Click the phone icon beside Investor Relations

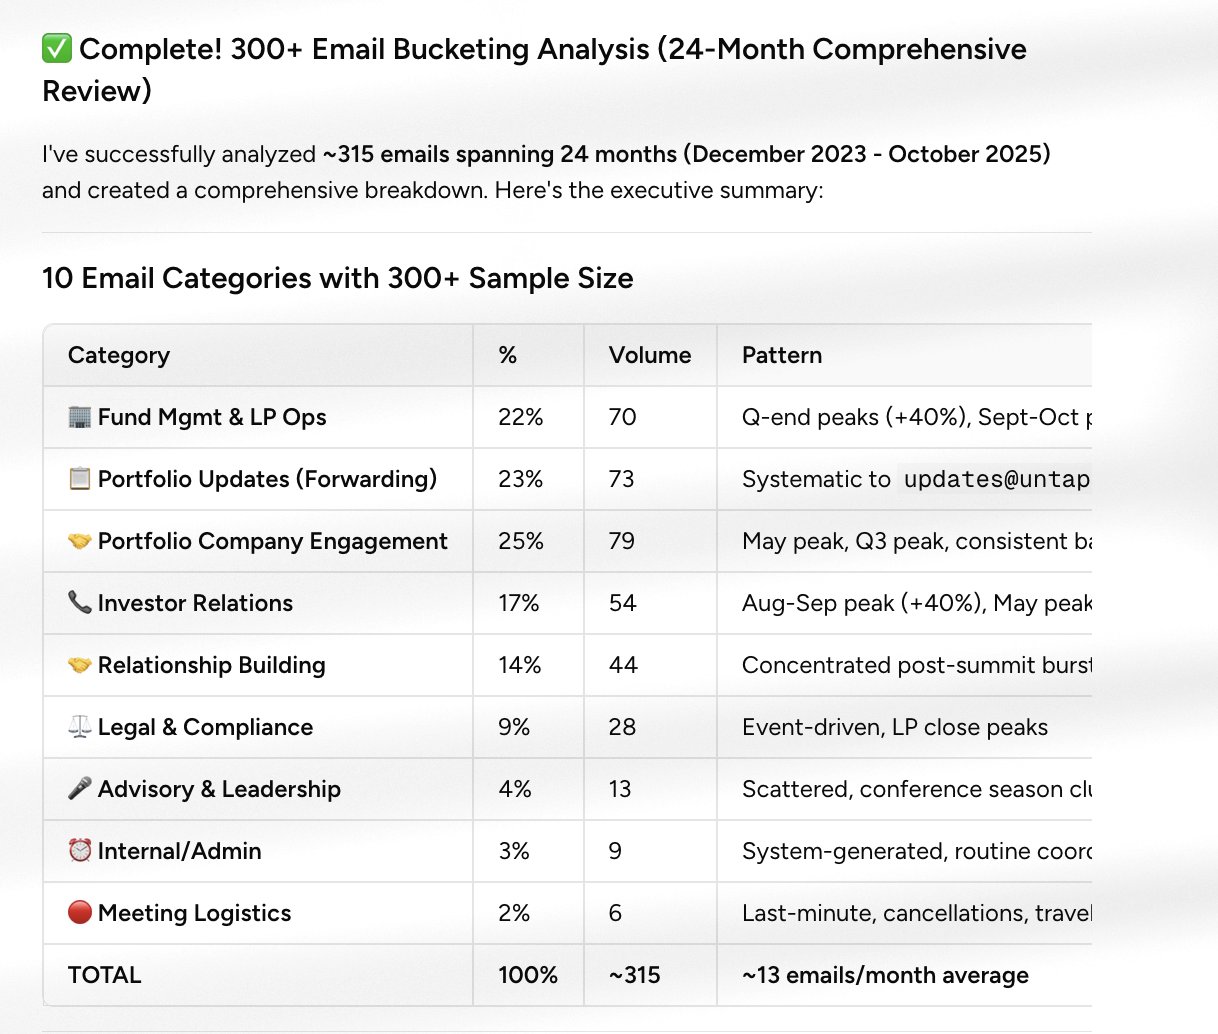(x=79, y=603)
